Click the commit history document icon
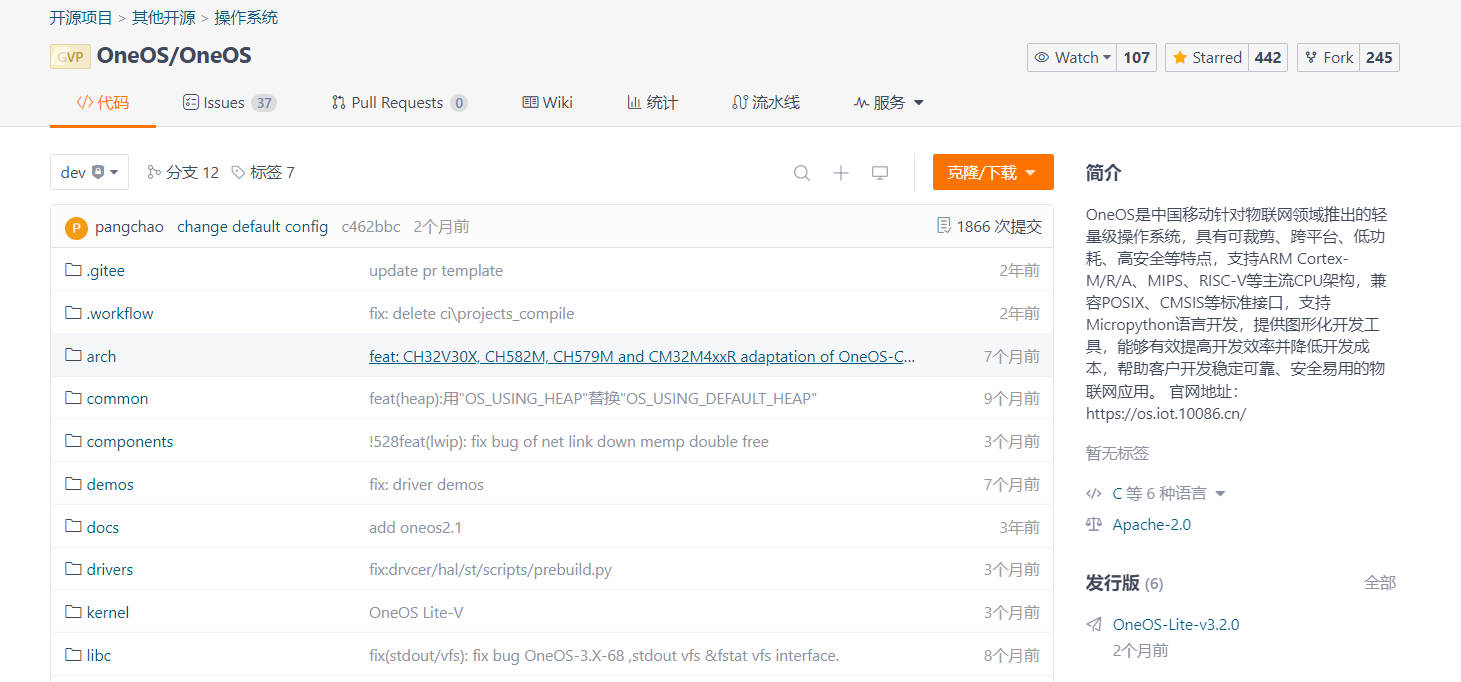The height and width of the screenshot is (682, 1461). tap(944, 226)
